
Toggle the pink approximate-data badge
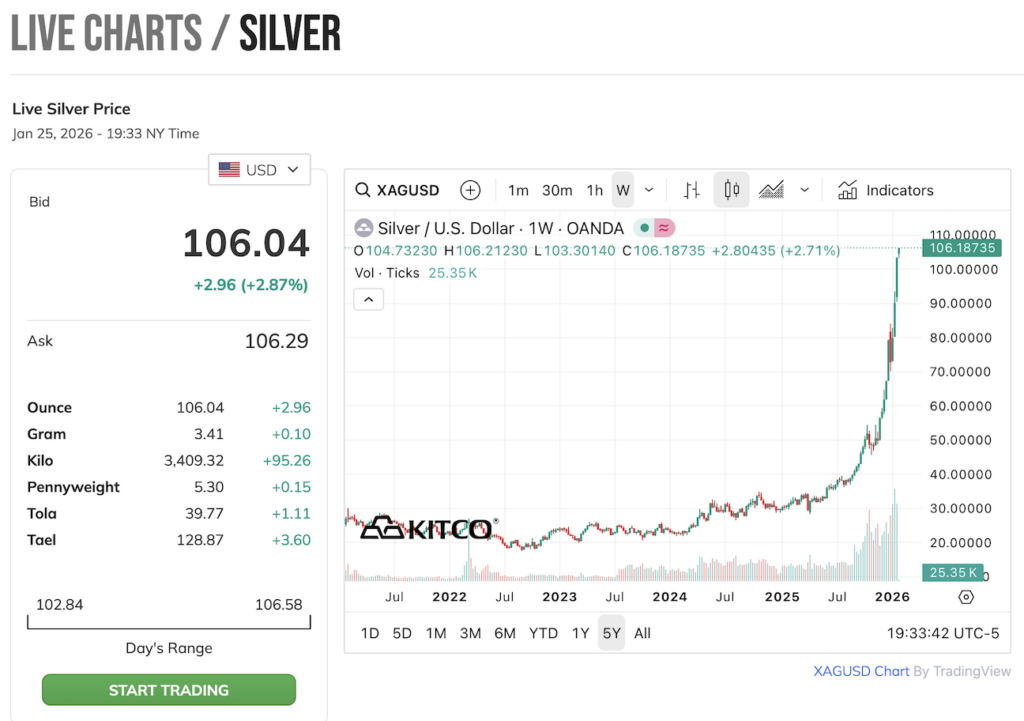(665, 228)
